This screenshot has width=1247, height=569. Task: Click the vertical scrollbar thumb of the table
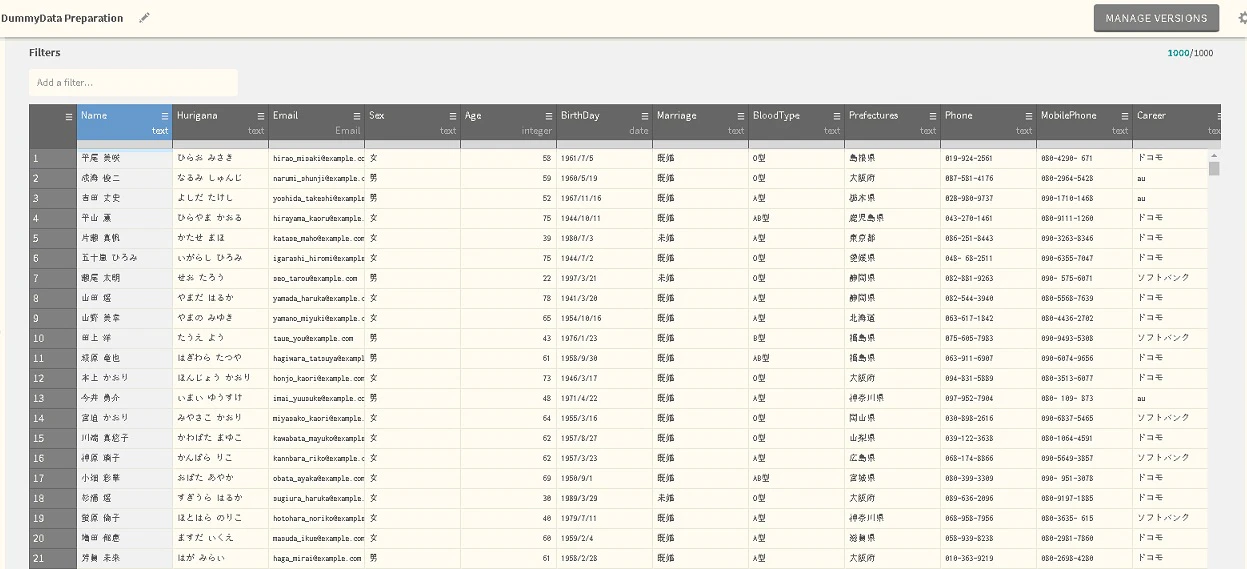click(x=1214, y=168)
